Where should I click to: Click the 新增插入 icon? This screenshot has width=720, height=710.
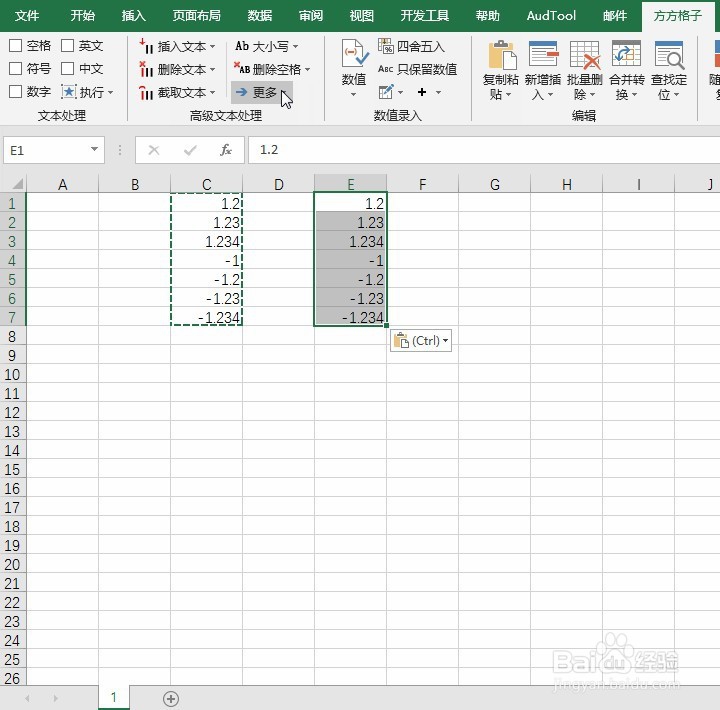click(543, 54)
